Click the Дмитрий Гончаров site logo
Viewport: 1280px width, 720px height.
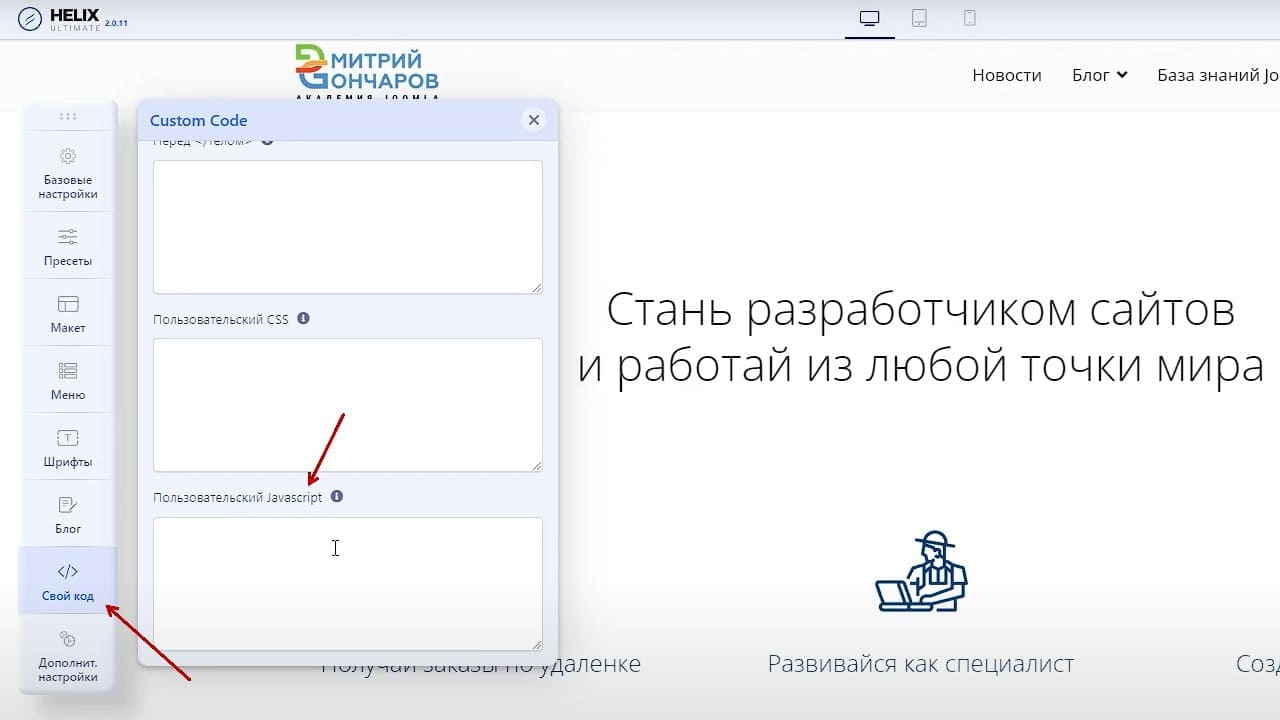367,71
